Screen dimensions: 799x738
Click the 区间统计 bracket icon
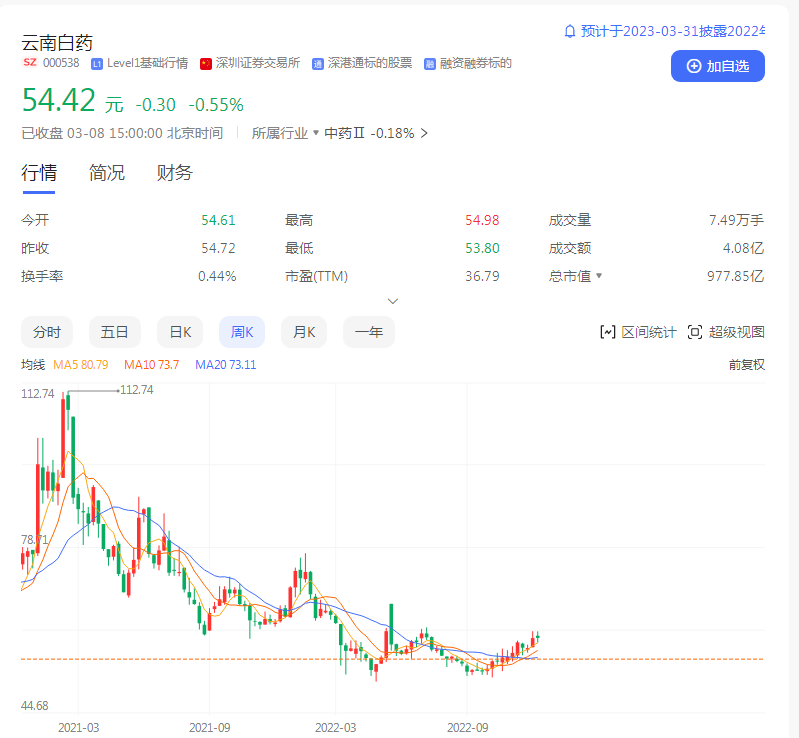607,332
